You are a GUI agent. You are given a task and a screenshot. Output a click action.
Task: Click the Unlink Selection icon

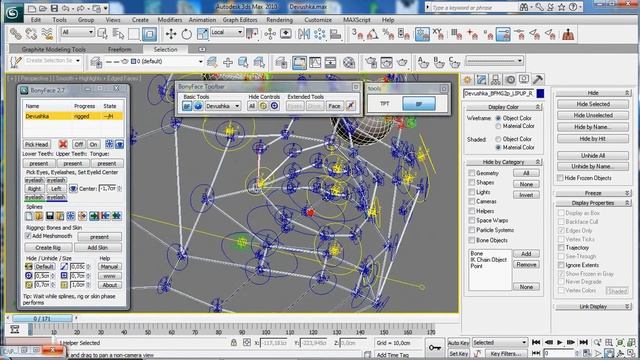coord(31,34)
